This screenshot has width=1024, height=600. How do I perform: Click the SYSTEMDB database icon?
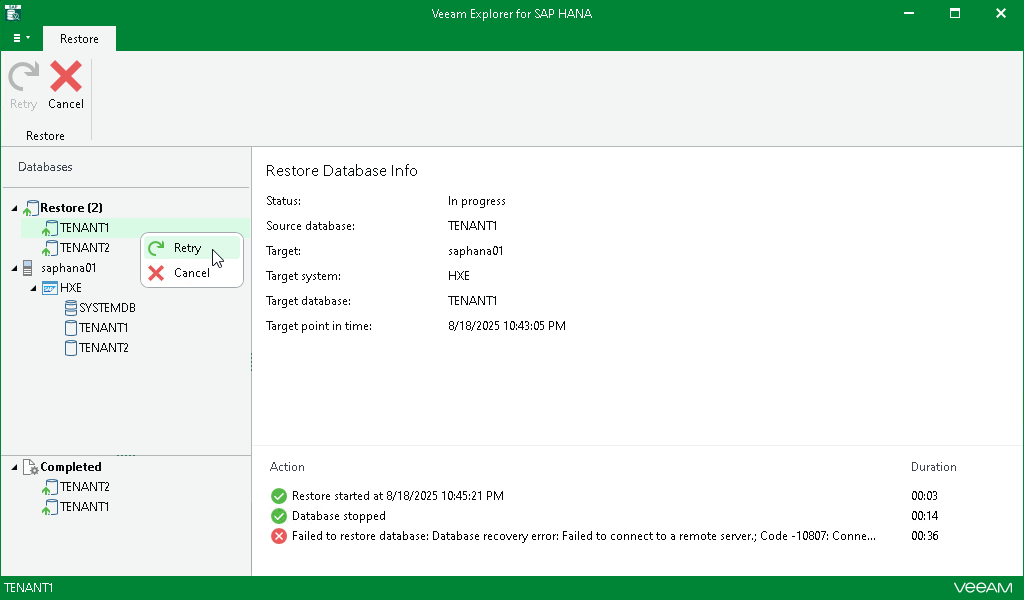tap(70, 308)
